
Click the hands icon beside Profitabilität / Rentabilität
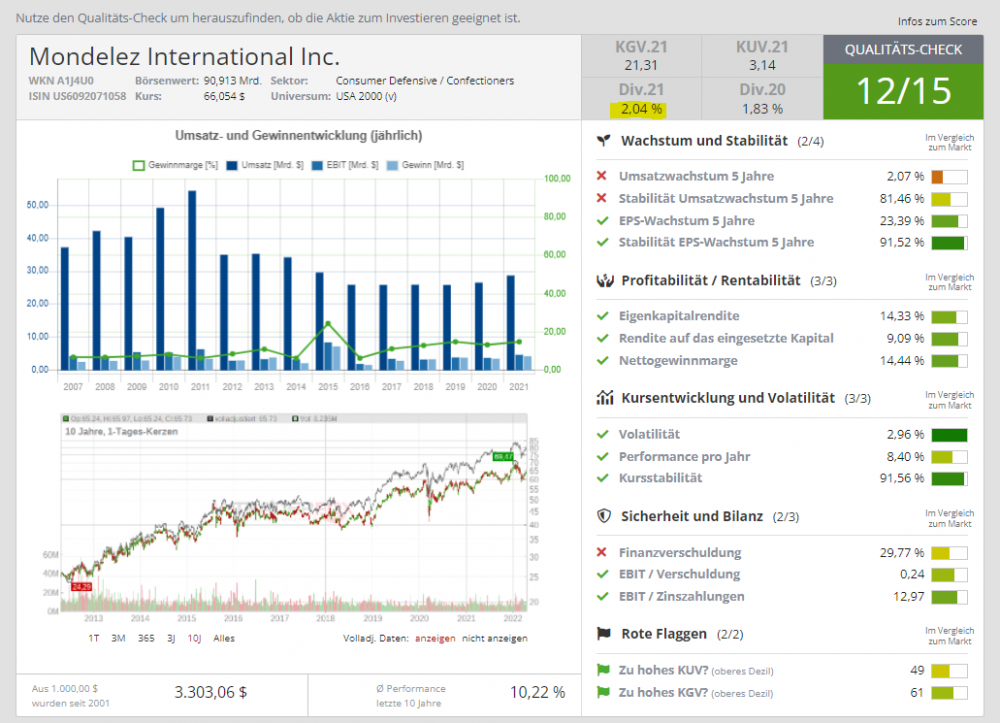tap(603, 280)
